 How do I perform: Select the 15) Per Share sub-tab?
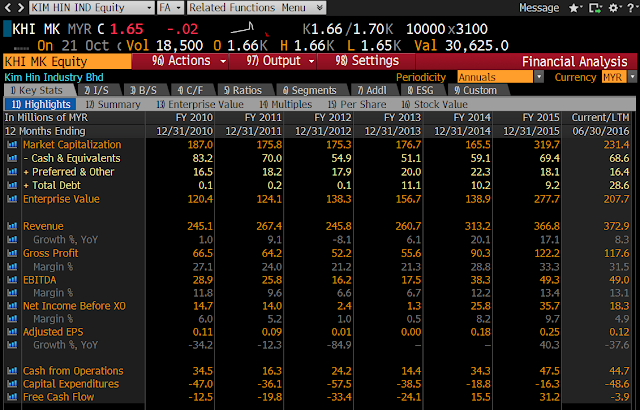coord(357,104)
